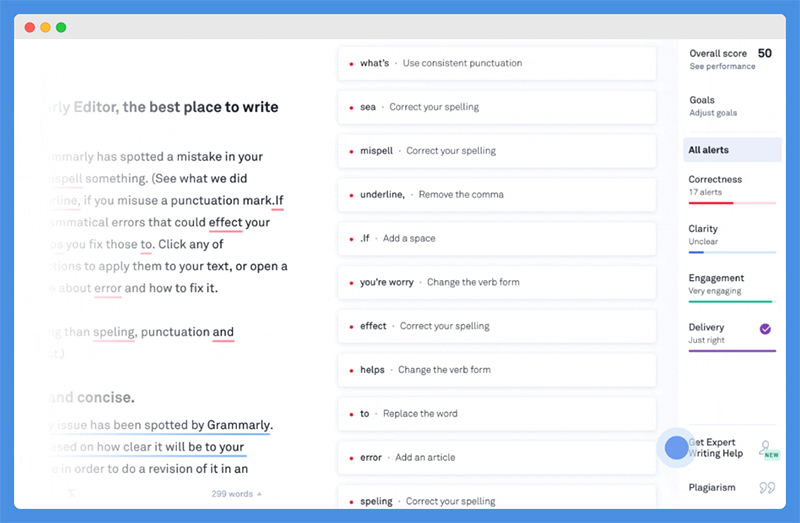Image resolution: width=800 pixels, height=523 pixels.
Task: Click the yellow macOS minimize window button
Action: pos(45,28)
